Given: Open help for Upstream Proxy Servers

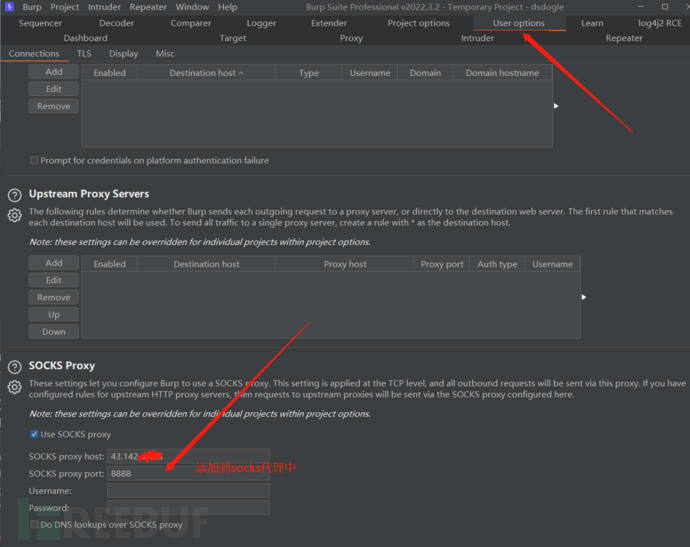Looking at the screenshot, I should click(15, 195).
